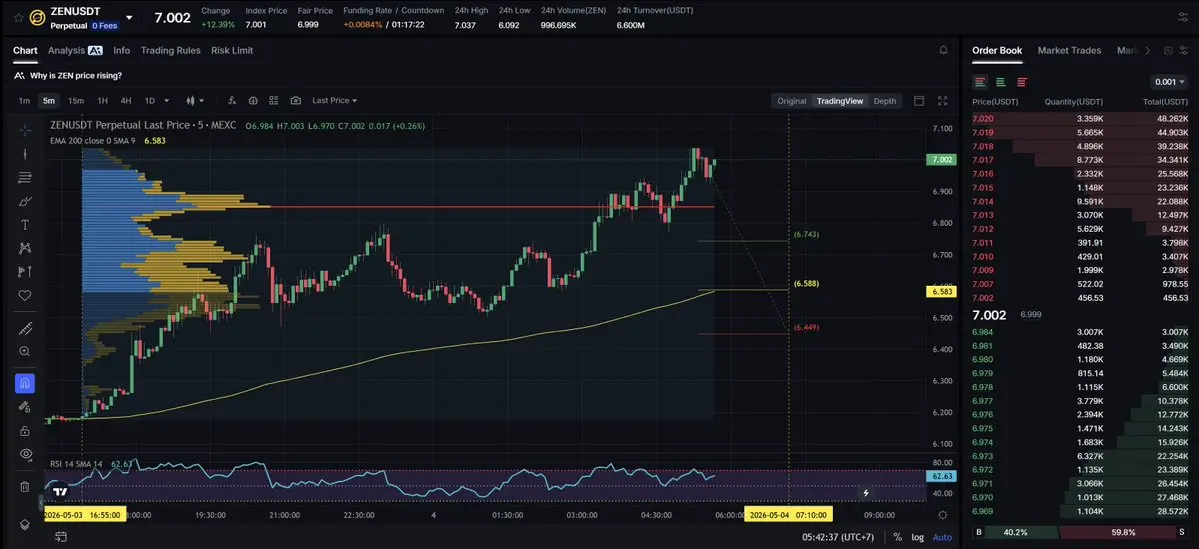Toggle percent scale on price axis
1199x549 pixels.
[x=898, y=538]
